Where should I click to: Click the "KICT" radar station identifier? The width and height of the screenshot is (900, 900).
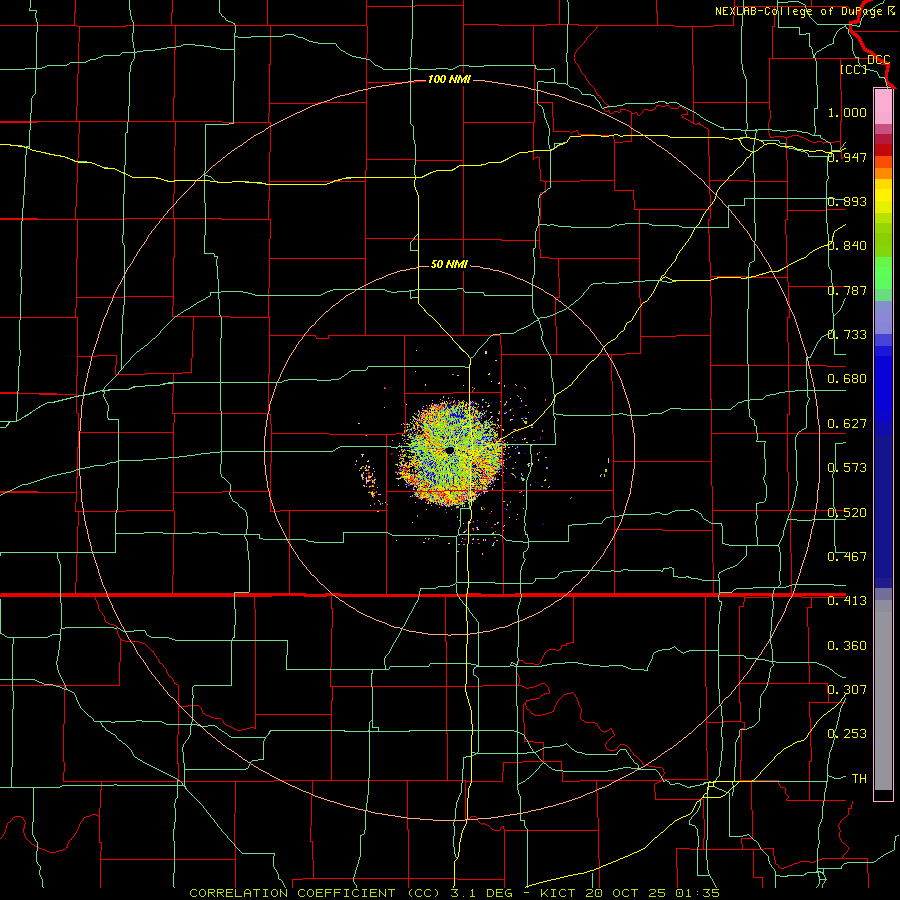tap(560, 893)
